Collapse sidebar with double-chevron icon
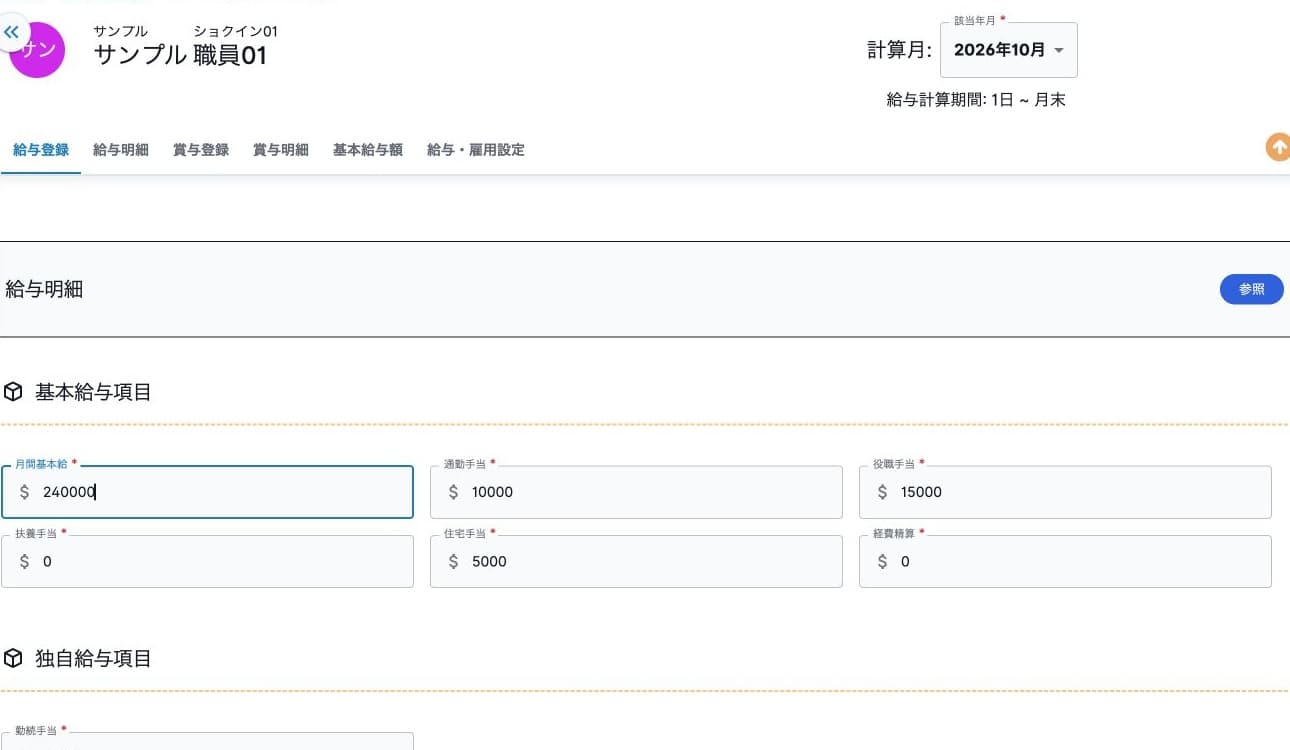1290x750 pixels. [x=11, y=32]
